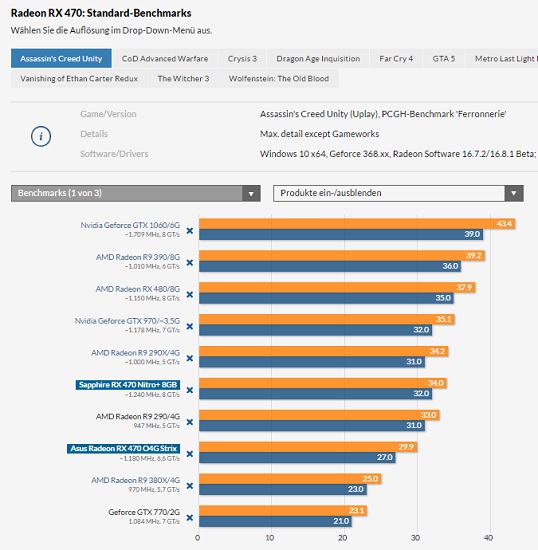Image resolution: width=538 pixels, height=550 pixels.
Task: Remove Geforce GTX 770/2G with its X
Action: point(190,518)
